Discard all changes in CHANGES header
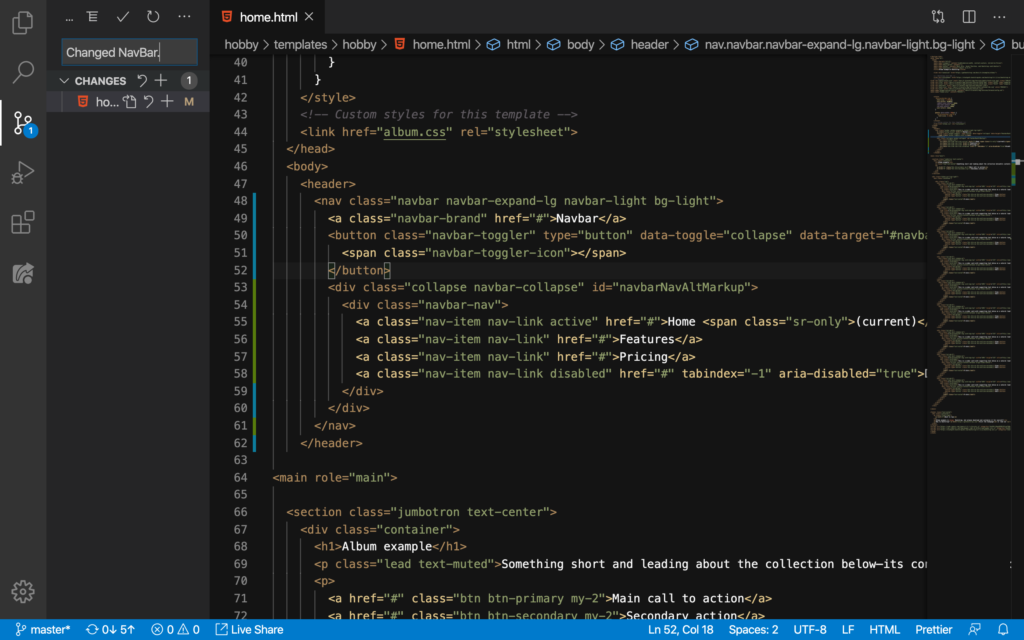The height and width of the screenshot is (640, 1024). click(142, 81)
